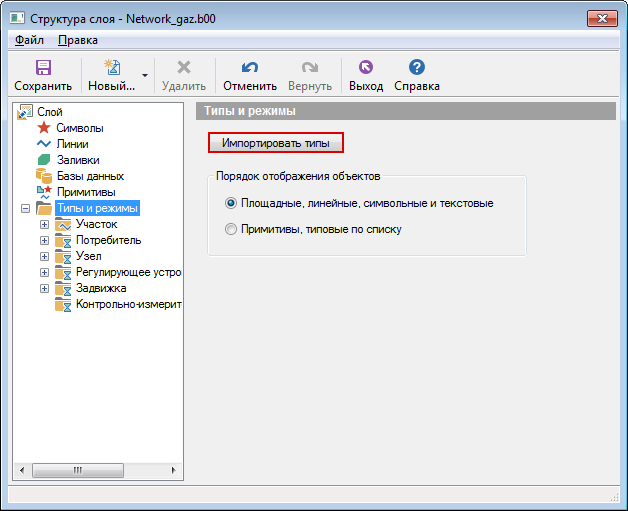
Task: Open the Файл menu
Action: tap(29, 40)
